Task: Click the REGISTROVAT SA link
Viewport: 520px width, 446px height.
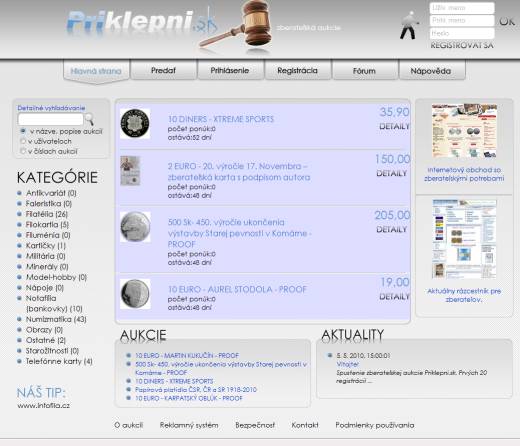Action: pos(462,45)
